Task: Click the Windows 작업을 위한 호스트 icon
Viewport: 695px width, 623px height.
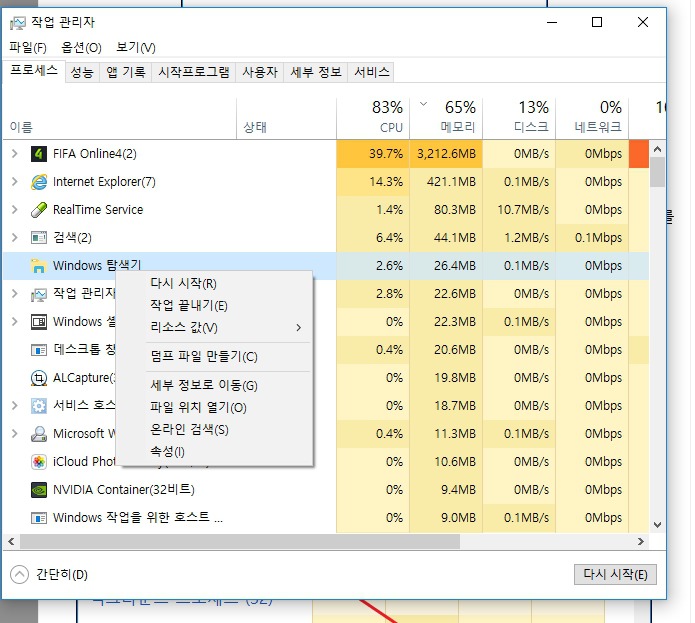Action: coord(39,518)
